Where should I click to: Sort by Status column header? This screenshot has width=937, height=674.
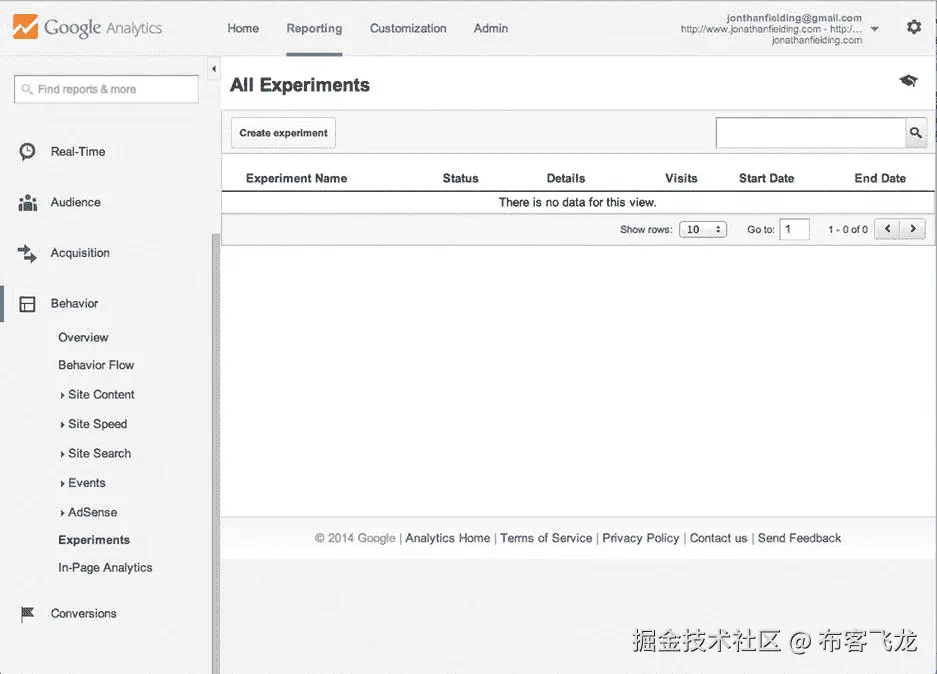click(460, 178)
